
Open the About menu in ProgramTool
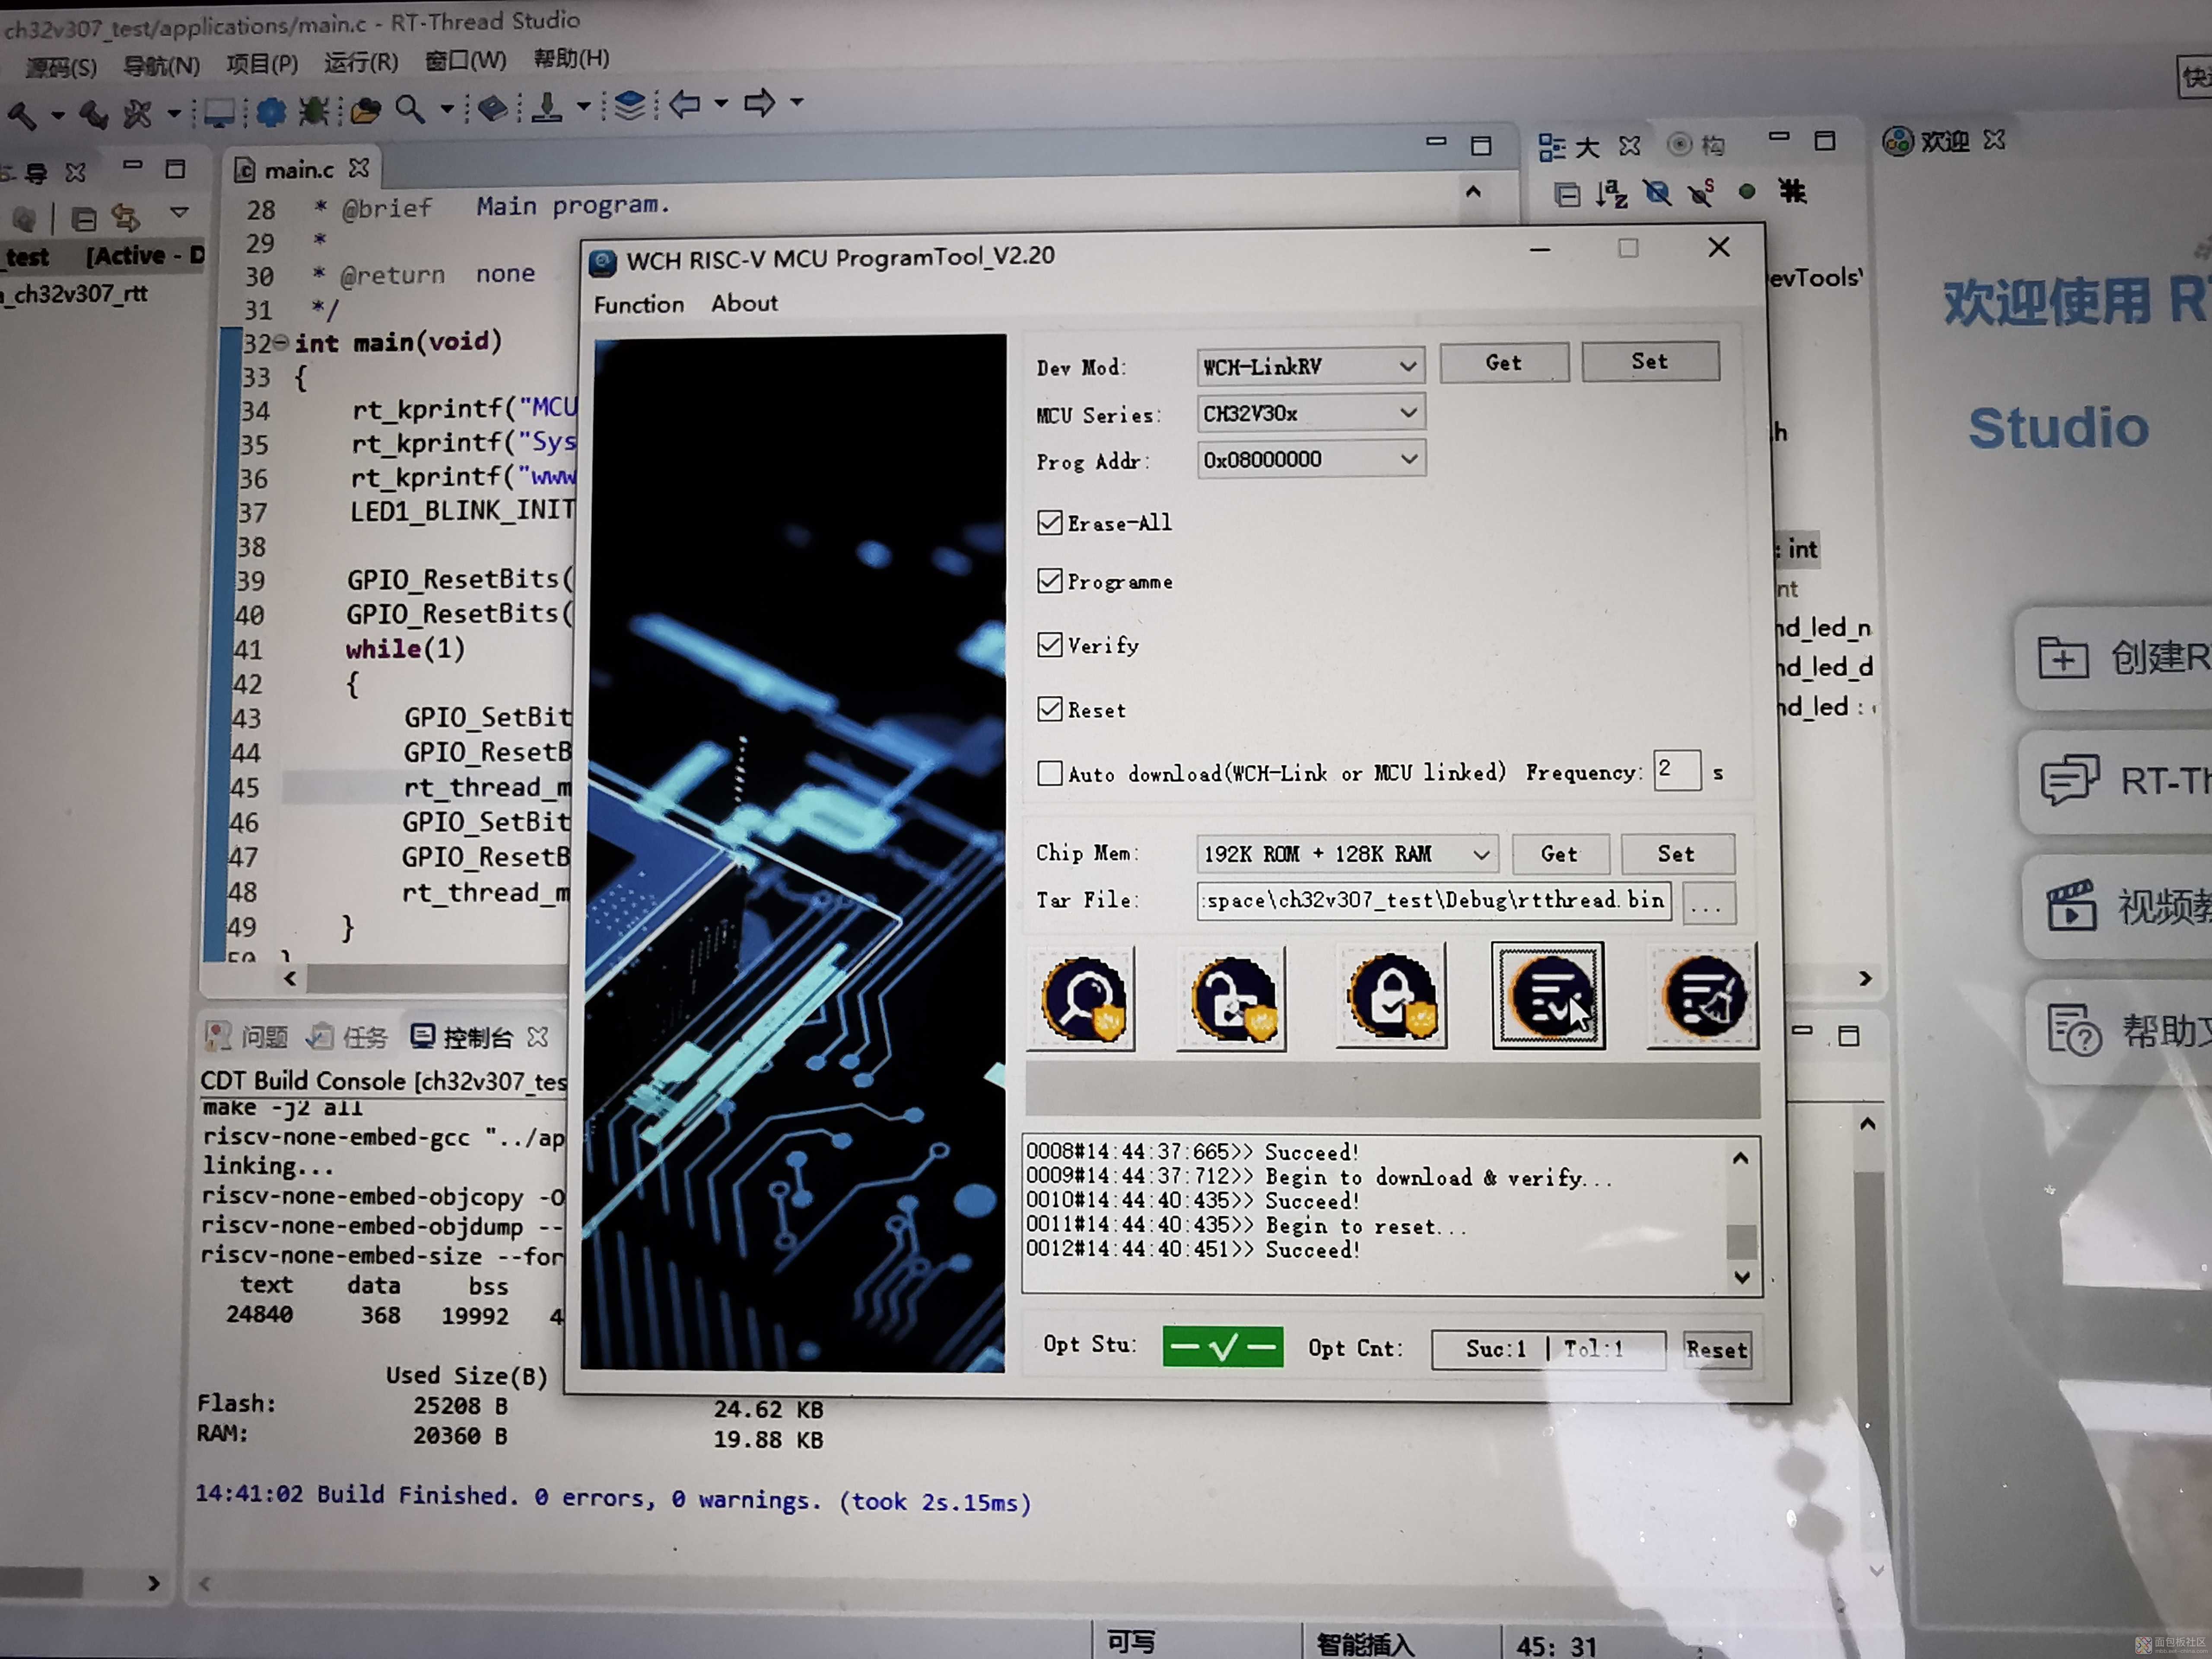744,303
